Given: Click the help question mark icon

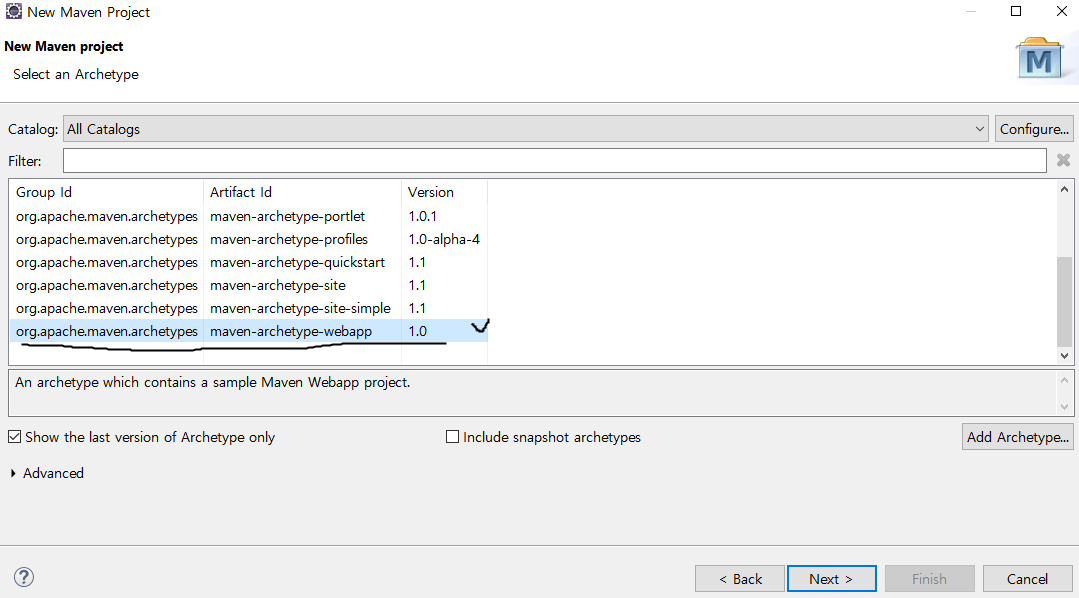Looking at the screenshot, I should [x=24, y=577].
